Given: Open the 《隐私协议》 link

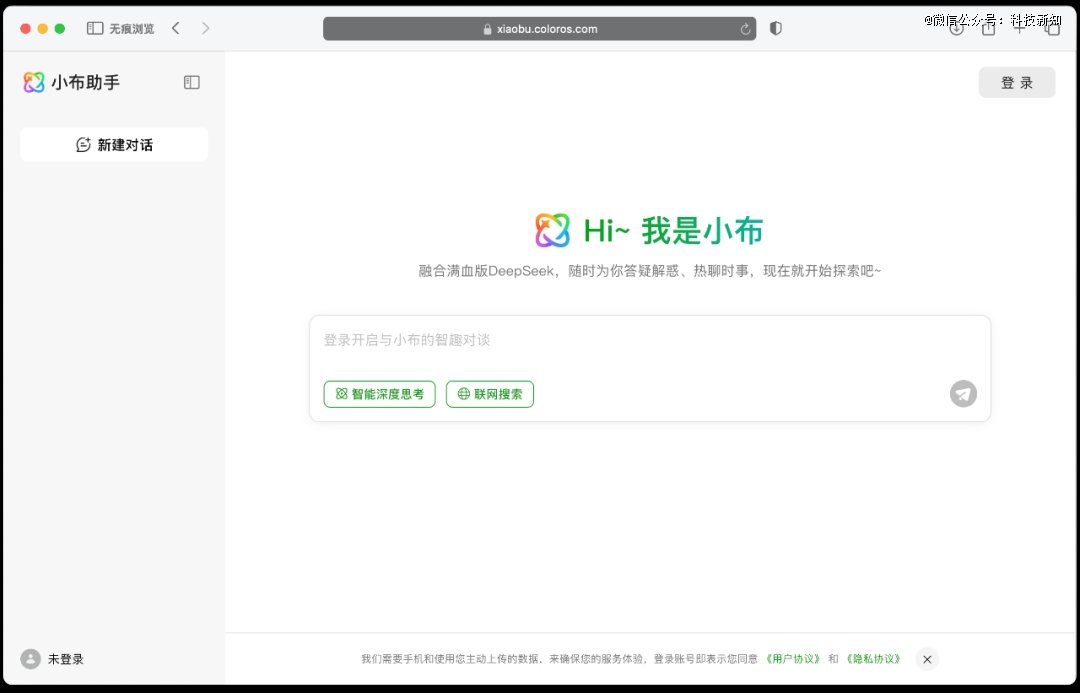Looking at the screenshot, I should point(873,659).
